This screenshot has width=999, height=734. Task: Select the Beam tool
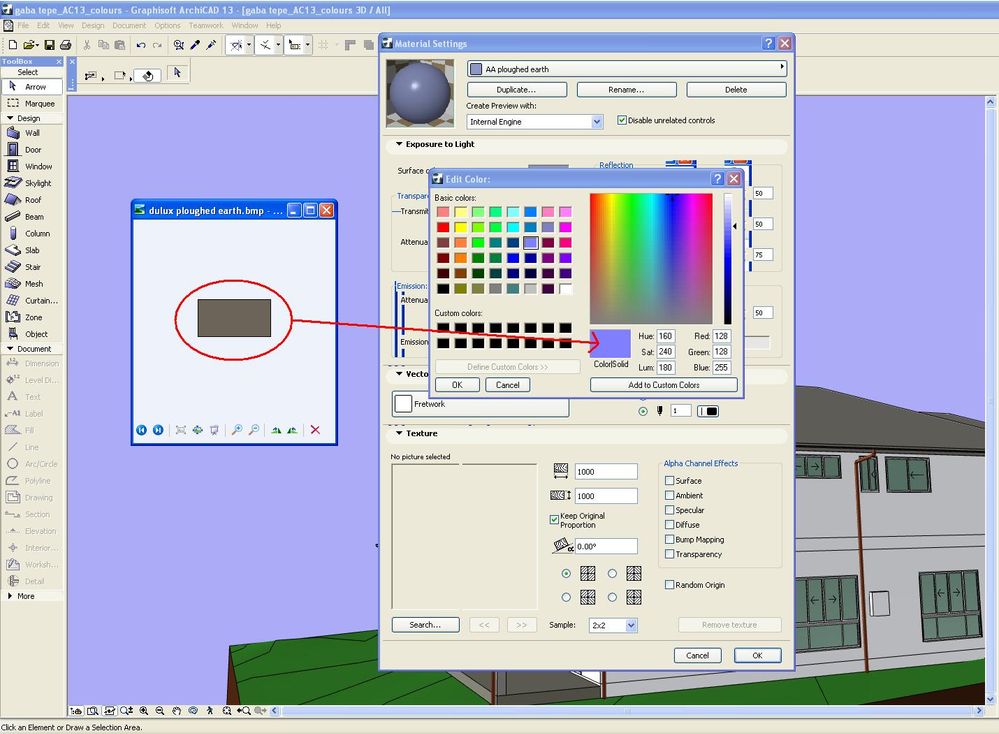(32, 217)
